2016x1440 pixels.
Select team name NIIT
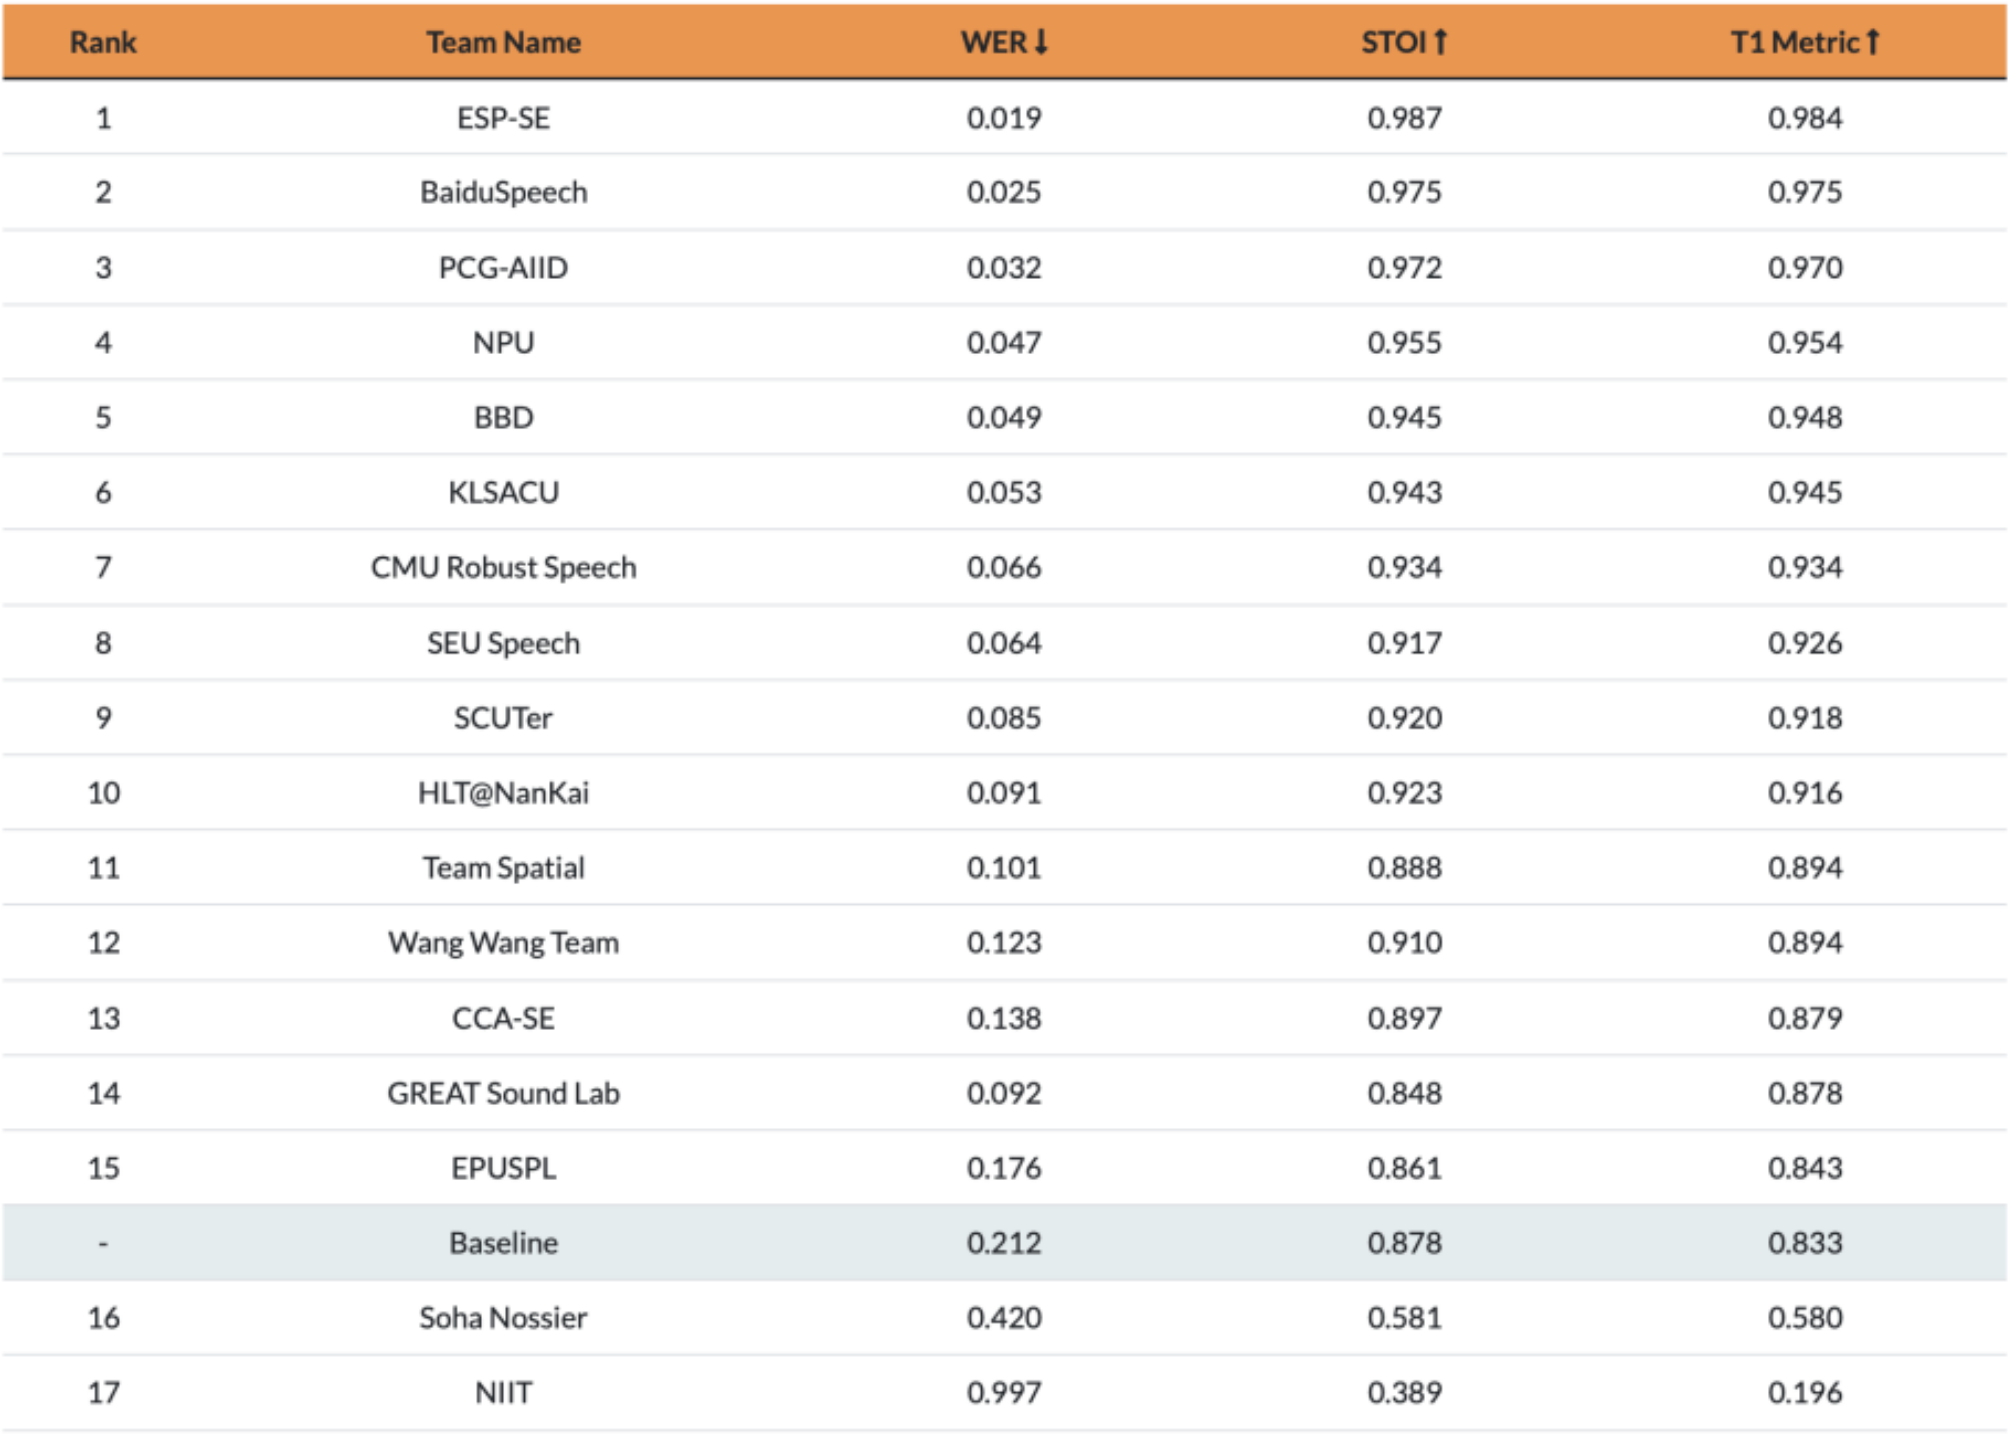[x=503, y=1393]
